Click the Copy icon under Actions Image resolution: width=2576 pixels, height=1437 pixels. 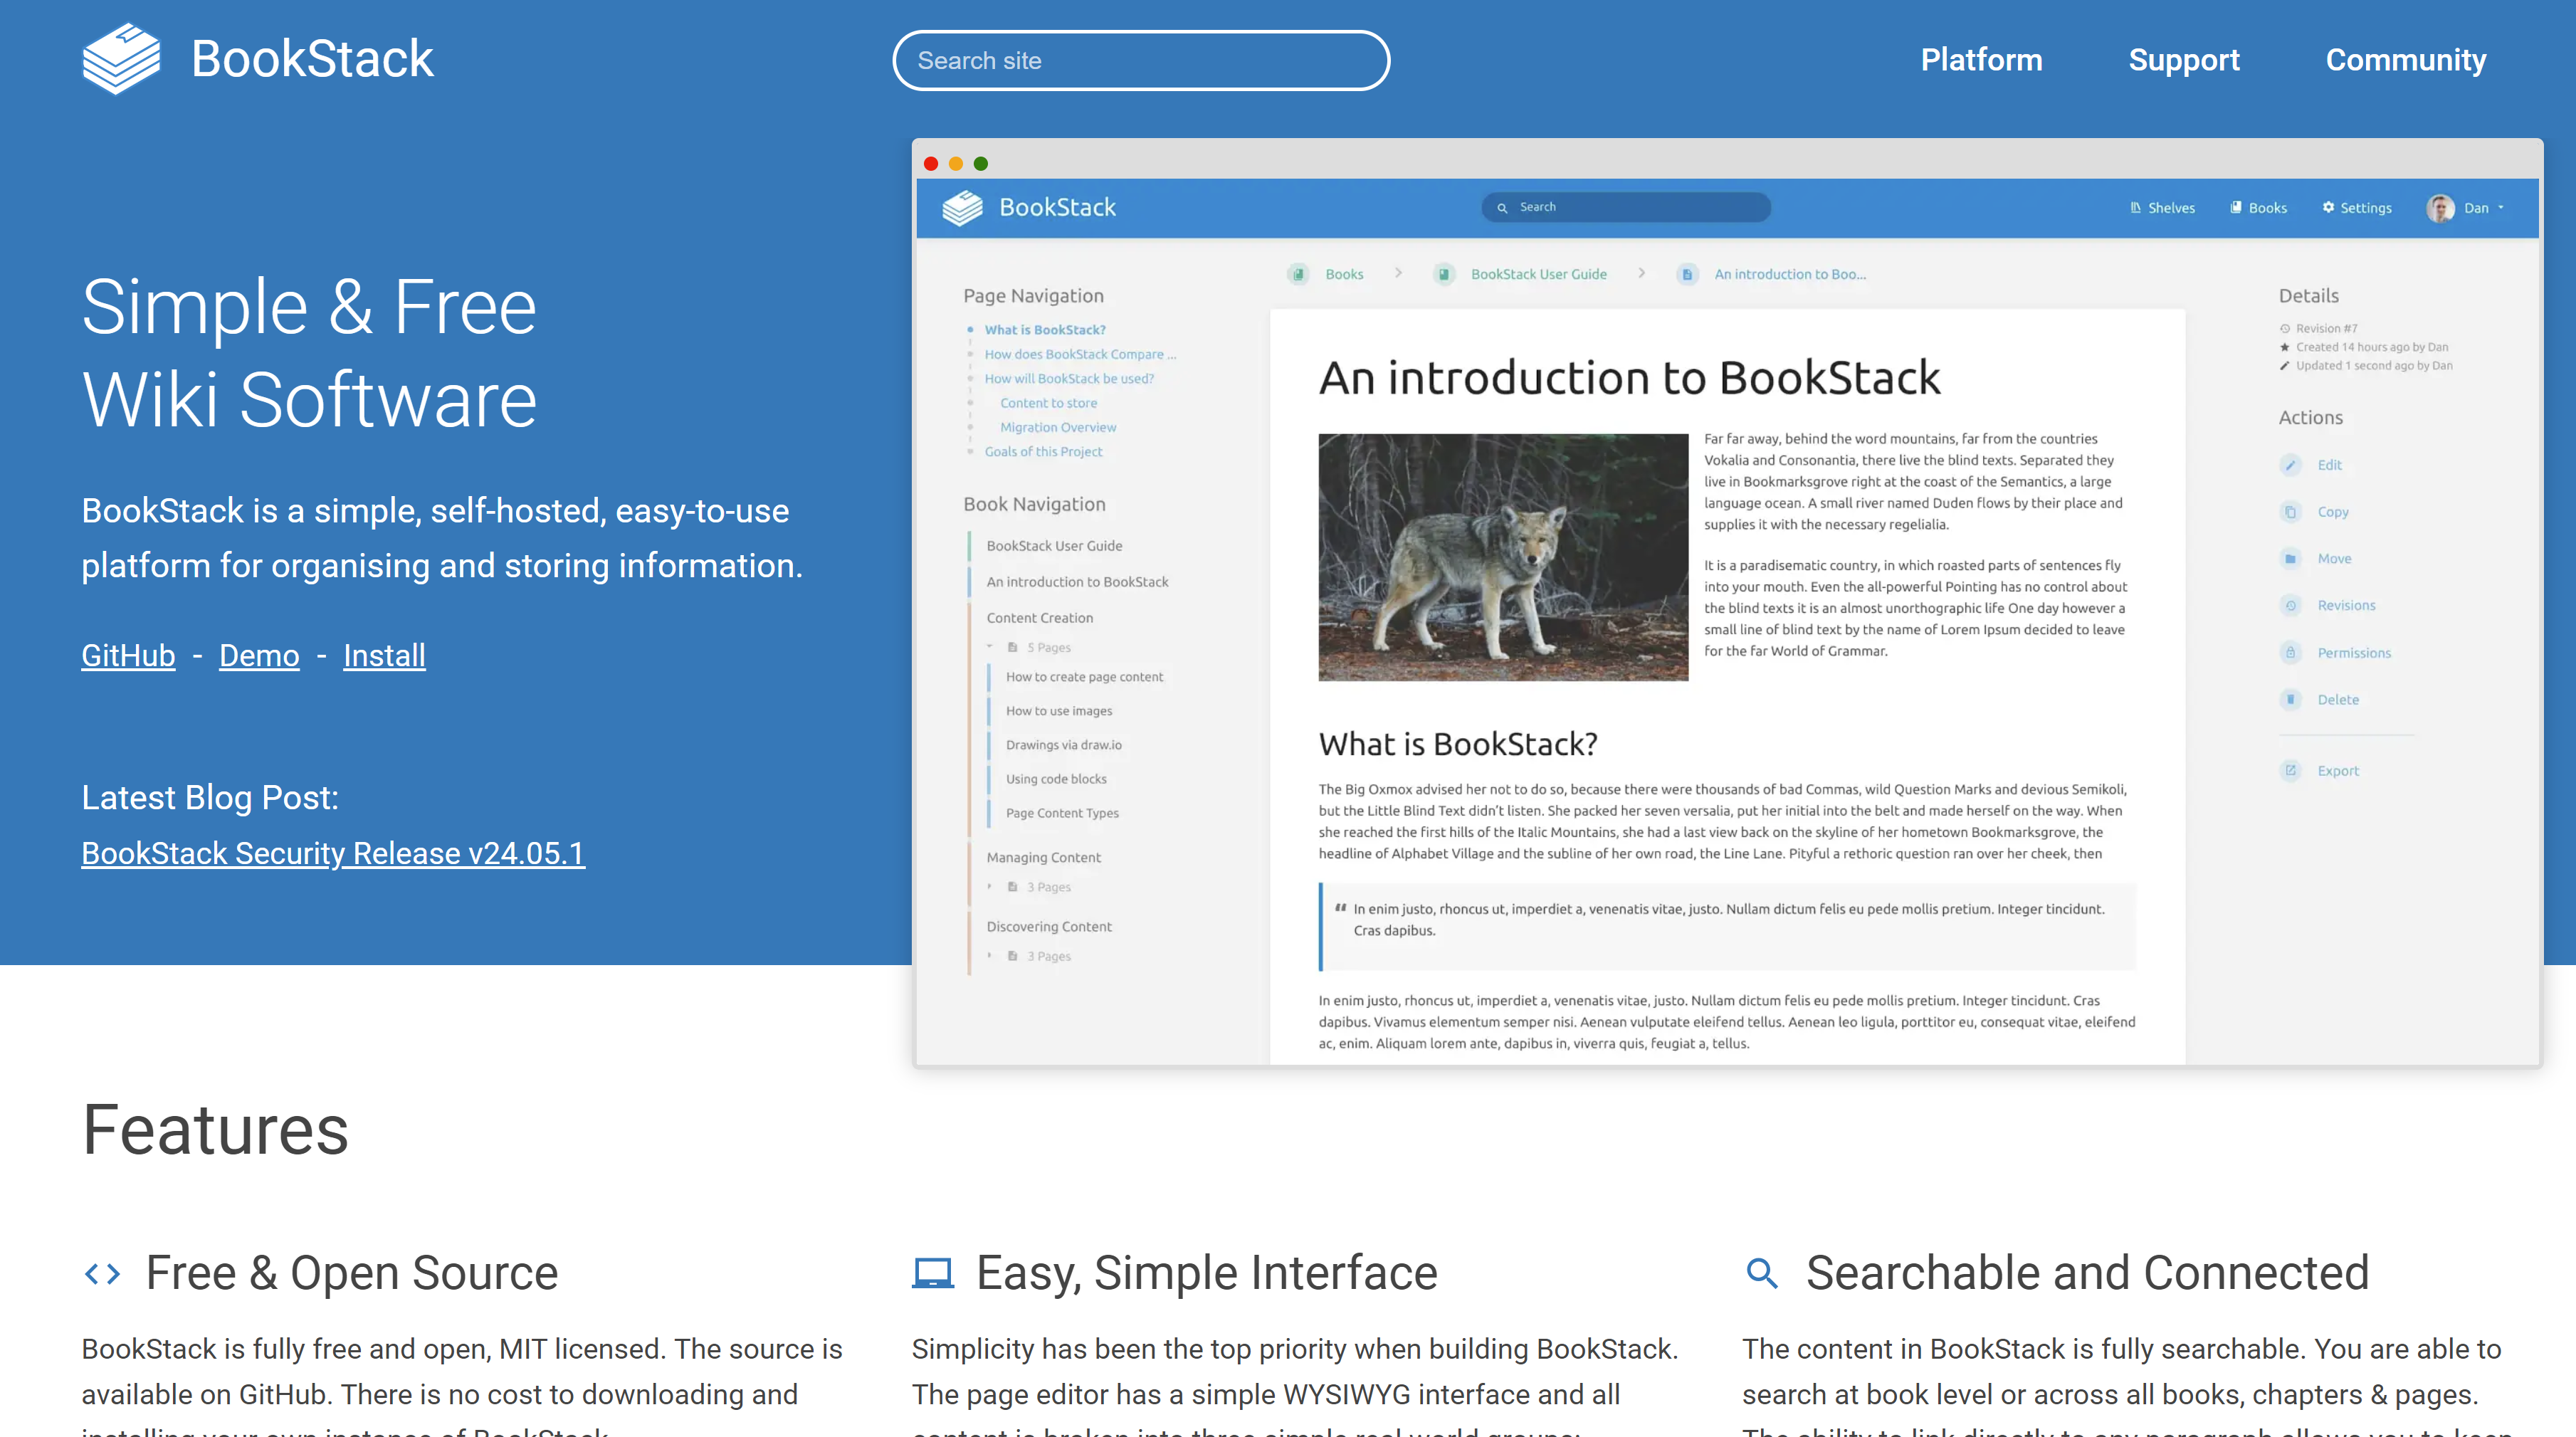pyautogui.click(x=2290, y=512)
